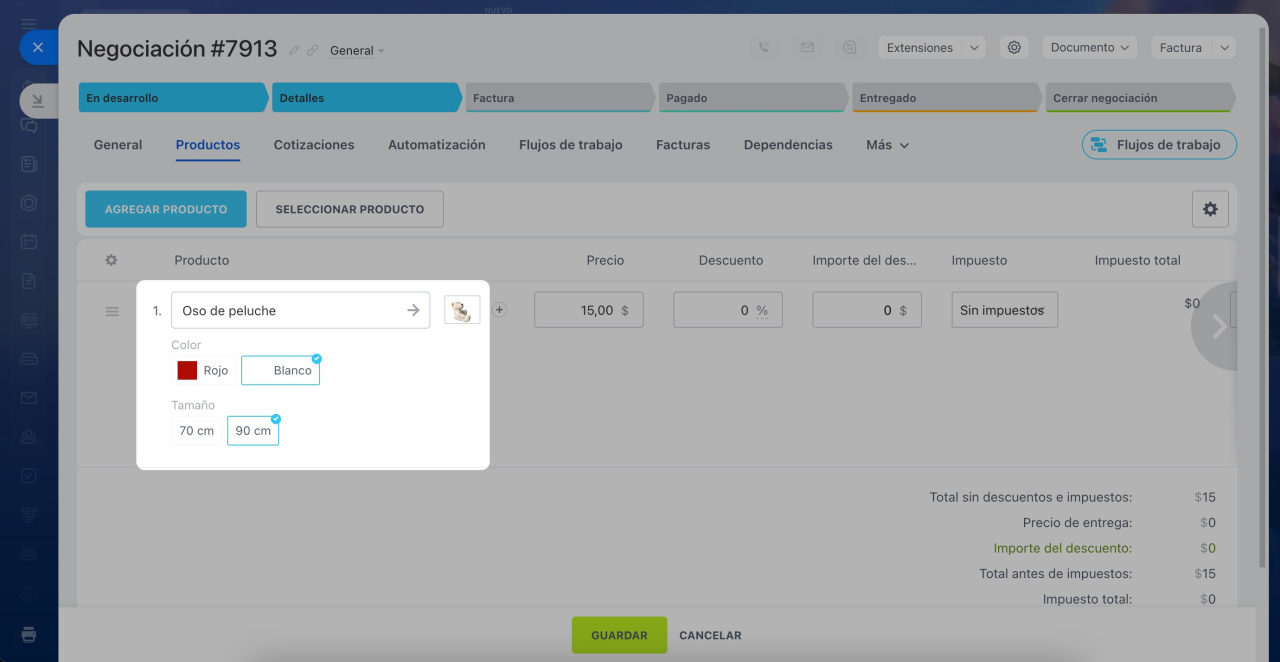Switch to the Automatización tab
Image resolution: width=1280 pixels, height=662 pixels.
(437, 145)
